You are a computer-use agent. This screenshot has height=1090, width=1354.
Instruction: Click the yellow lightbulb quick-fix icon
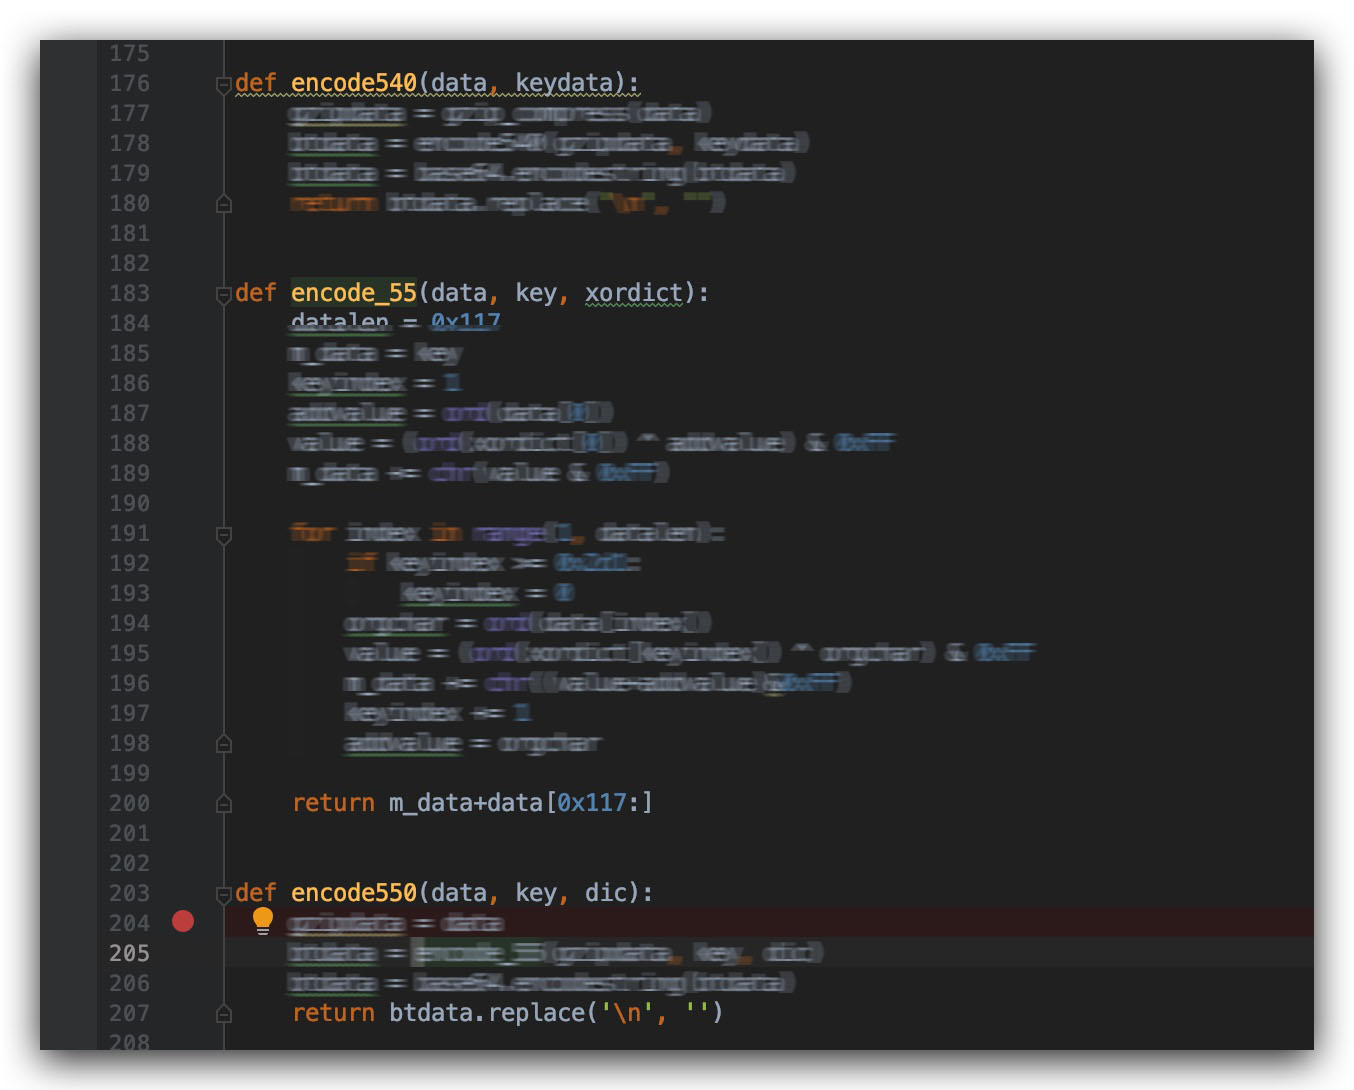coord(263,920)
